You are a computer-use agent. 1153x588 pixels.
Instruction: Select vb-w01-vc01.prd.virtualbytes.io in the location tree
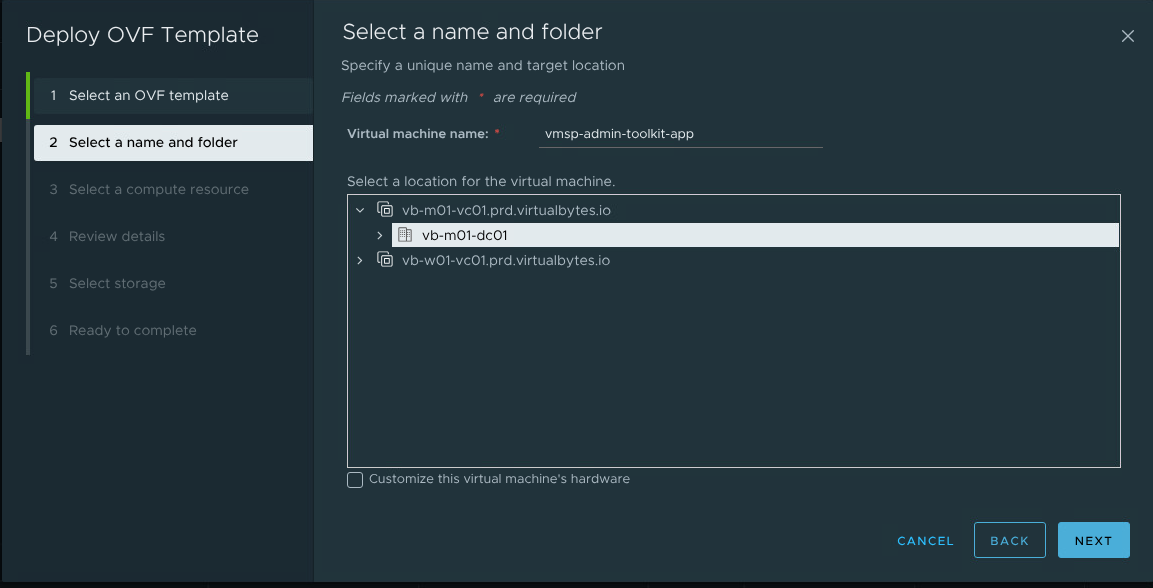click(x=506, y=260)
